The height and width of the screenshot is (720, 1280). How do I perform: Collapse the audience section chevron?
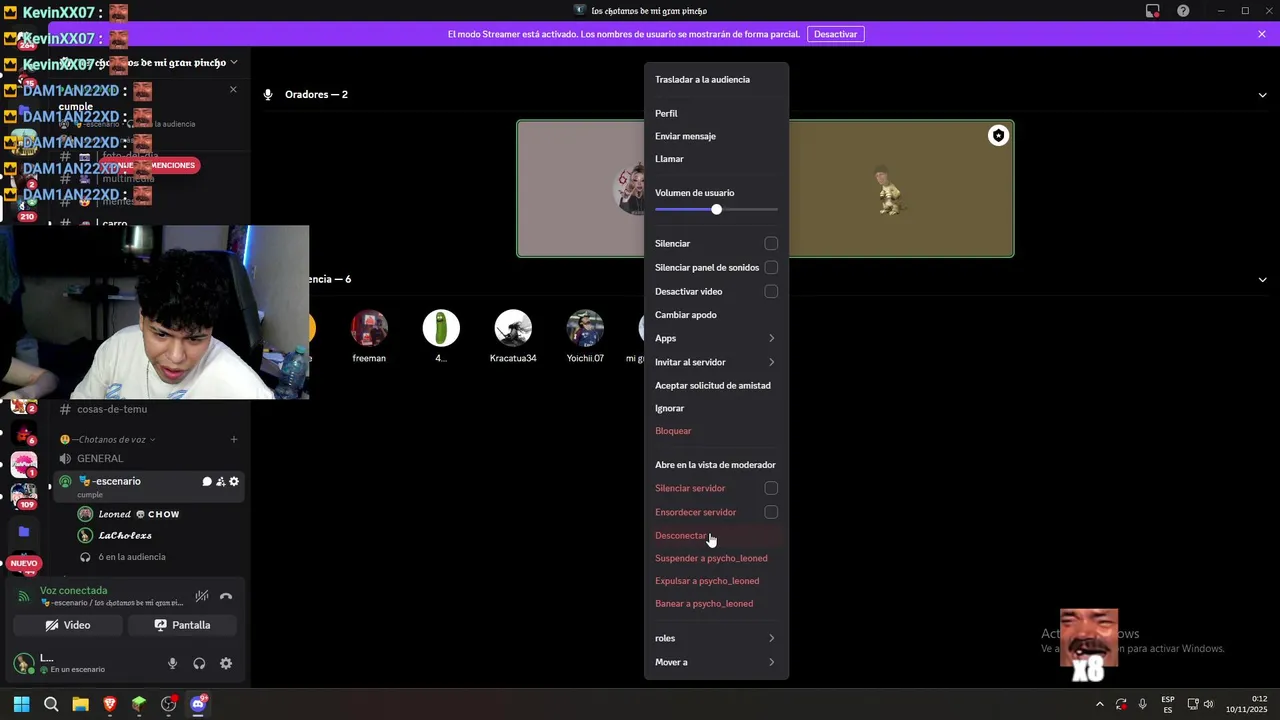point(1262,280)
